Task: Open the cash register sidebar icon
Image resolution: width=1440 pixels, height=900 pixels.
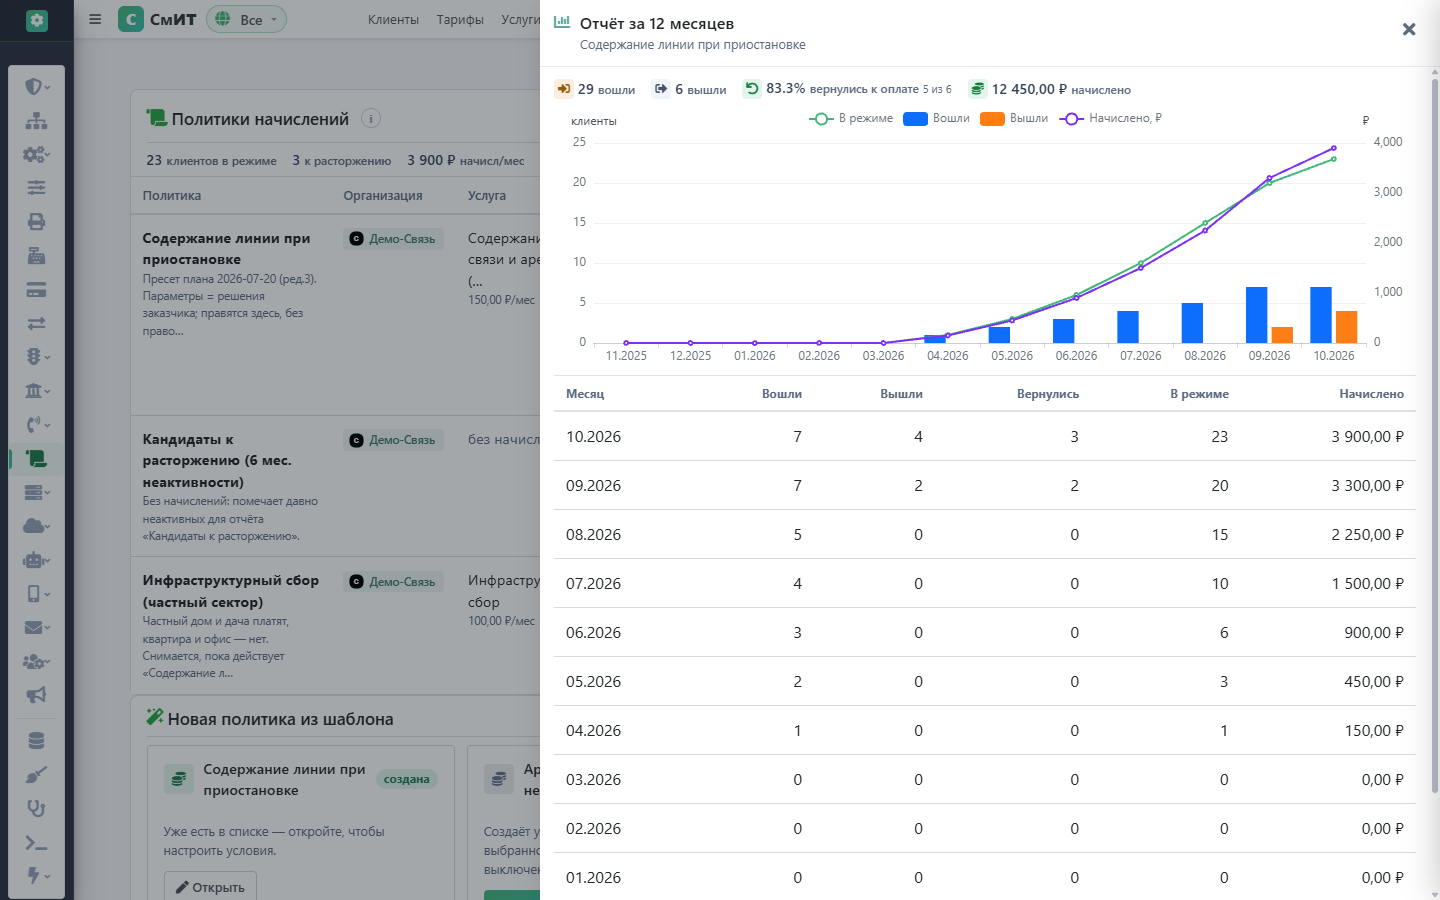Action: (36, 256)
